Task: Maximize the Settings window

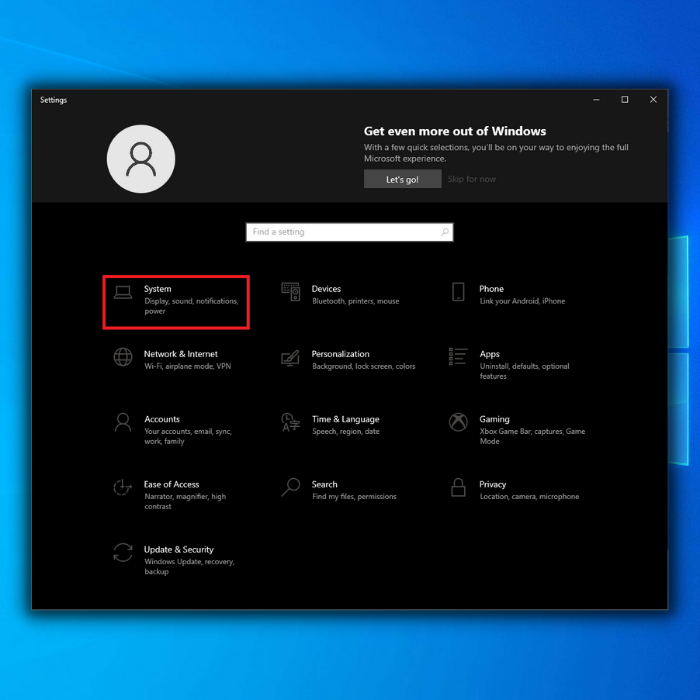Action: click(x=625, y=100)
